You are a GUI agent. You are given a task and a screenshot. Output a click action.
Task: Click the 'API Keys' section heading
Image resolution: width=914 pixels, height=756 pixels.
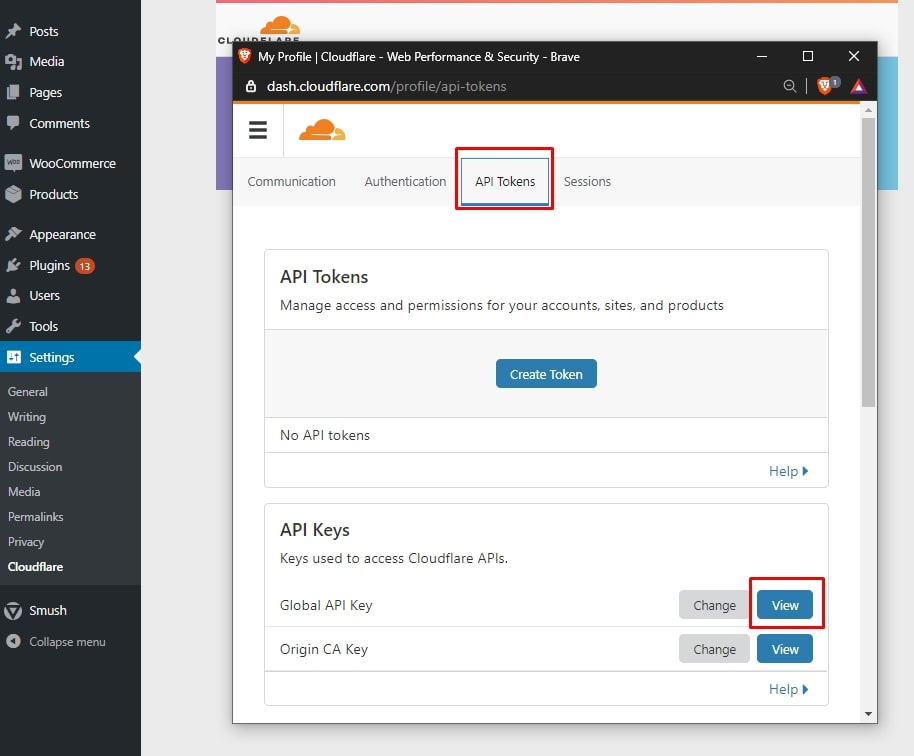pyautogui.click(x=315, y=530)
